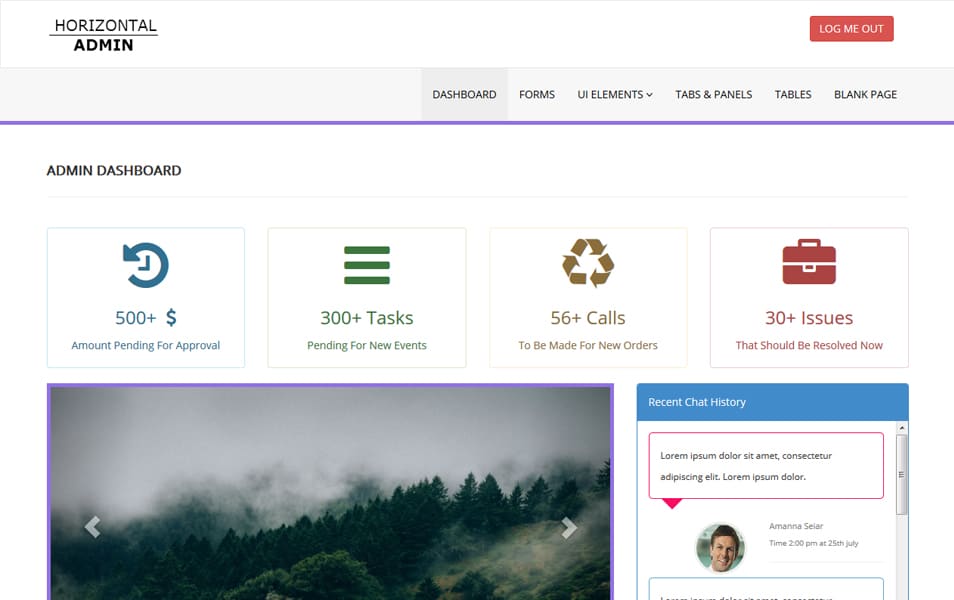Image resolution: width=954 pixels, height=600 pixels.
Task: Select the Tabs & Panels menu item
Action: pyautogui.click(x=713, y=94)
